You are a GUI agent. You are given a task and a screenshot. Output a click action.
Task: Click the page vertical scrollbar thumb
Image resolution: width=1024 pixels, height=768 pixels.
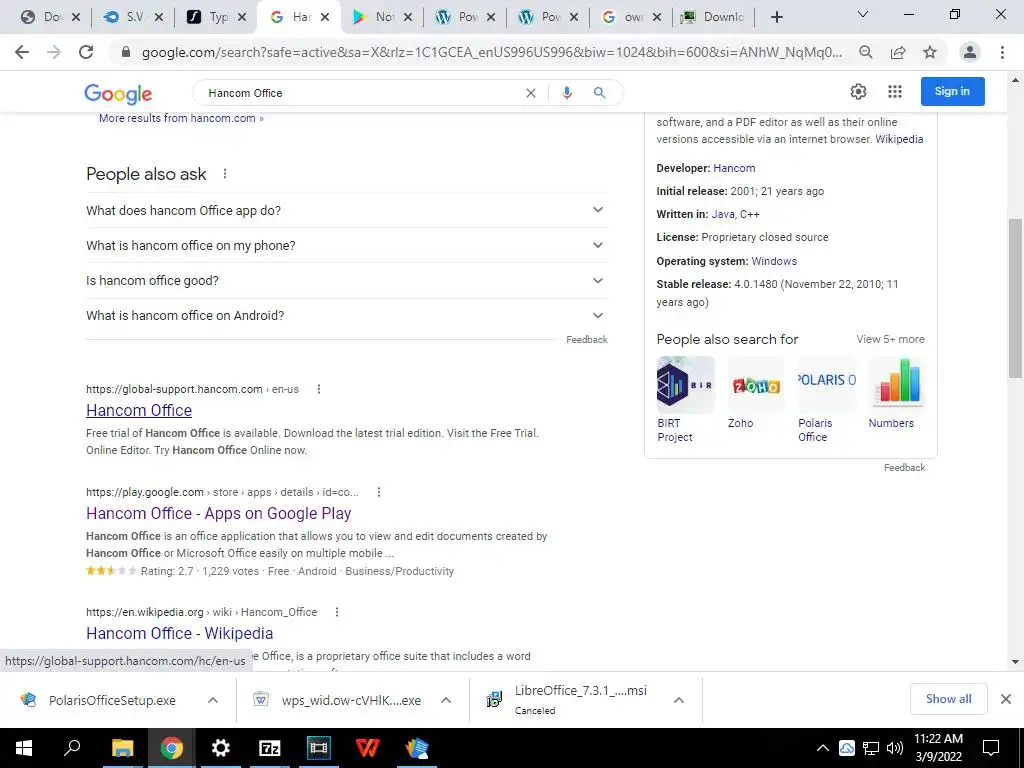pos(1015,298)
